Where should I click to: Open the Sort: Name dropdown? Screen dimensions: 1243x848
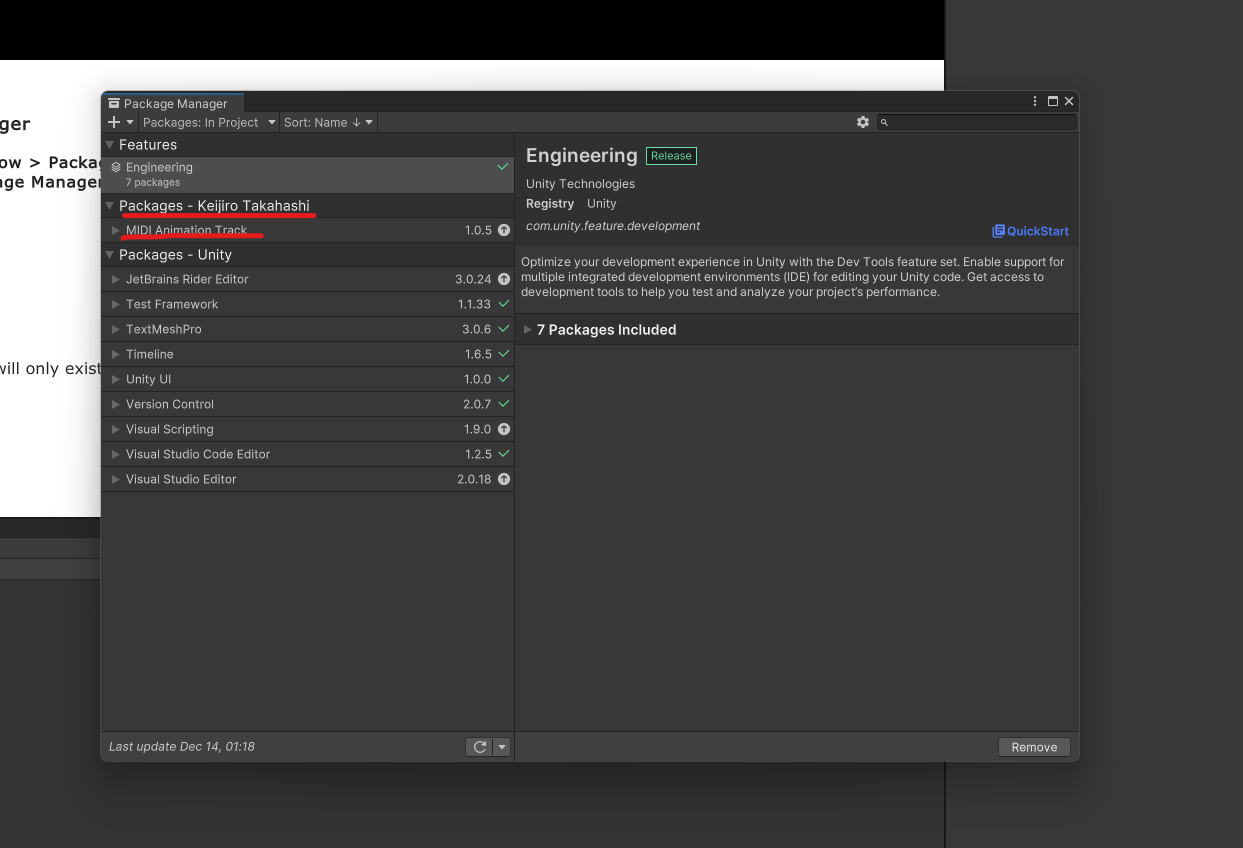pyautogui.click(x=328, y=122)
